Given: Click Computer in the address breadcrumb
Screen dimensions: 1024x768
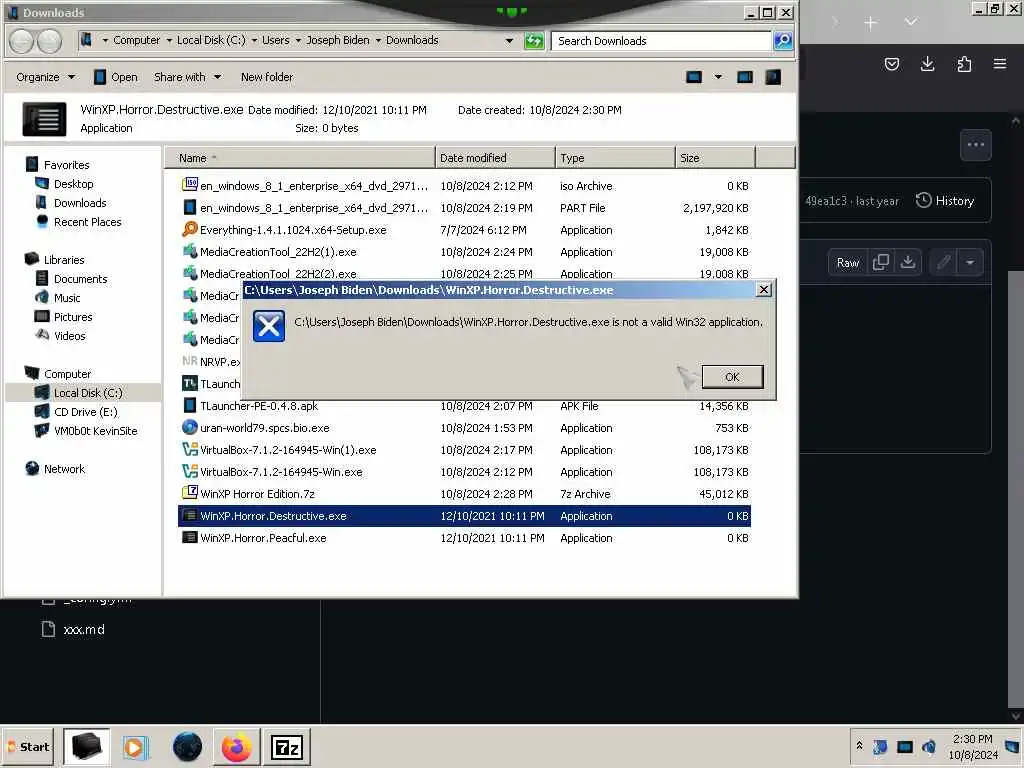Looking at the screenshot, I should point(136,40).
